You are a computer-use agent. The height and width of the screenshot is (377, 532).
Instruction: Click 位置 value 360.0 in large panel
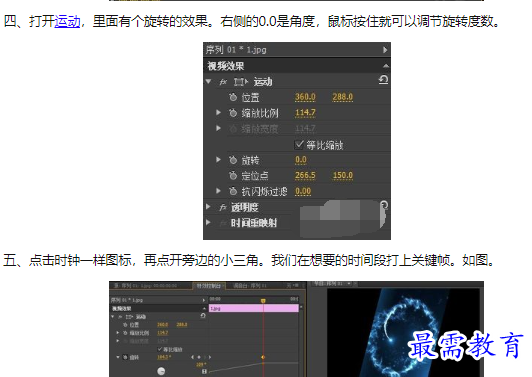click(305, 97)
